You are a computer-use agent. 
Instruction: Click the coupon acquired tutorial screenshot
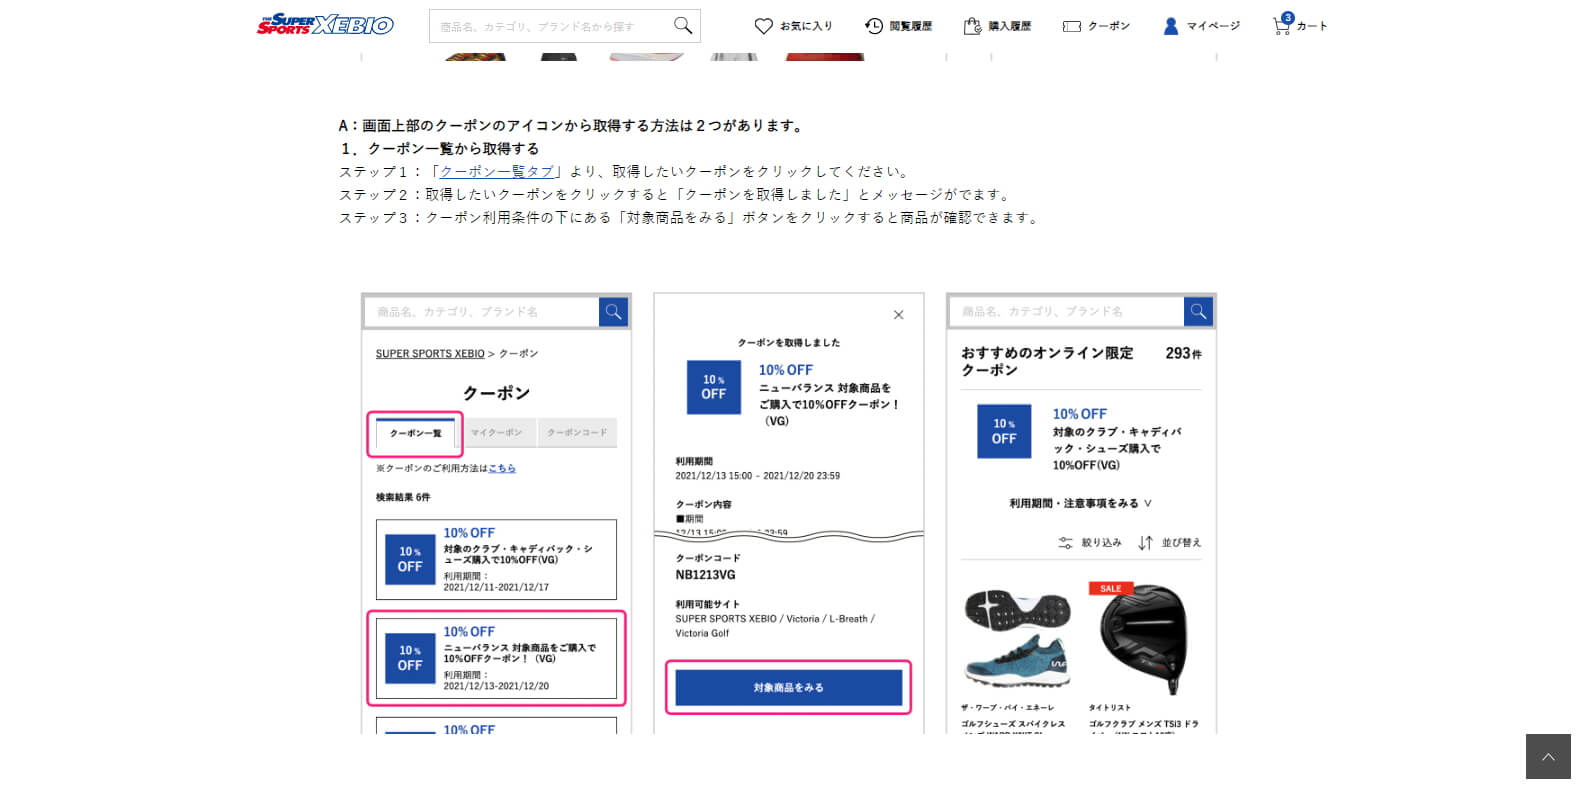pos(789,513)
